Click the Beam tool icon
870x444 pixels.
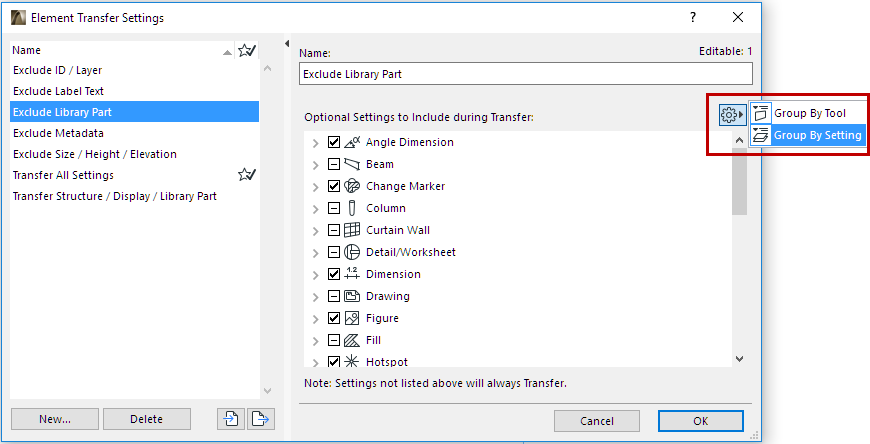pyautogui.click(x=352, y=164)
